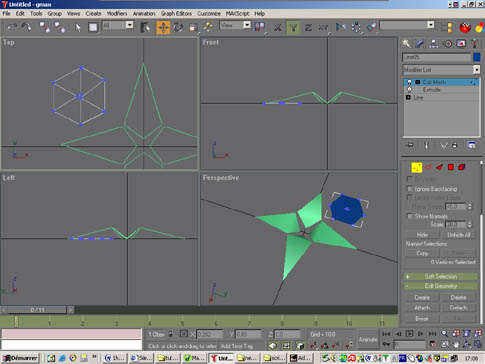Click the Démarrer start button
485x364 pixels.
[21, 358]
